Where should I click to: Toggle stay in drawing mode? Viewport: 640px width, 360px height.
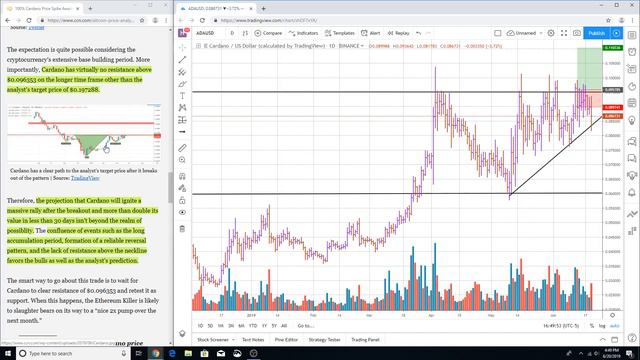coord(182,188)
